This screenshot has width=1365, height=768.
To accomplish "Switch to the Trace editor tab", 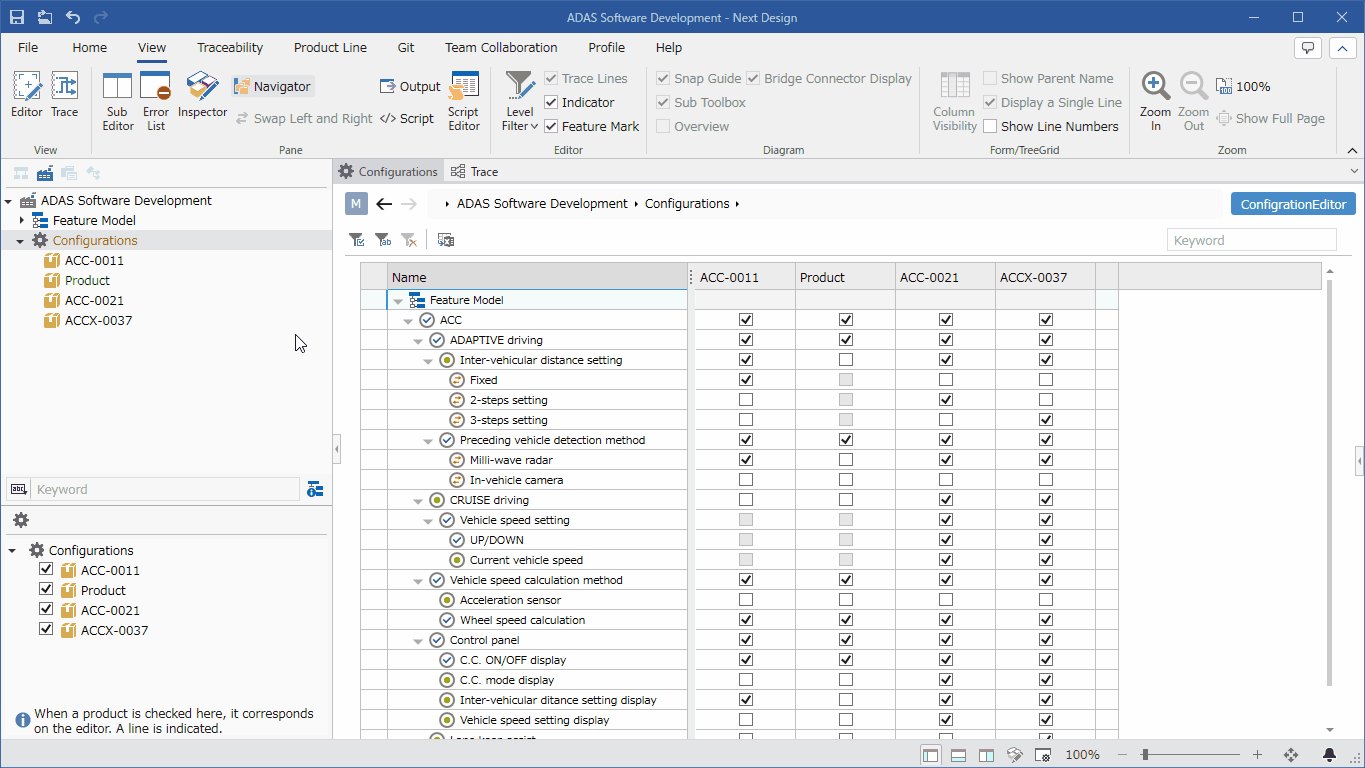I will 475,172.
